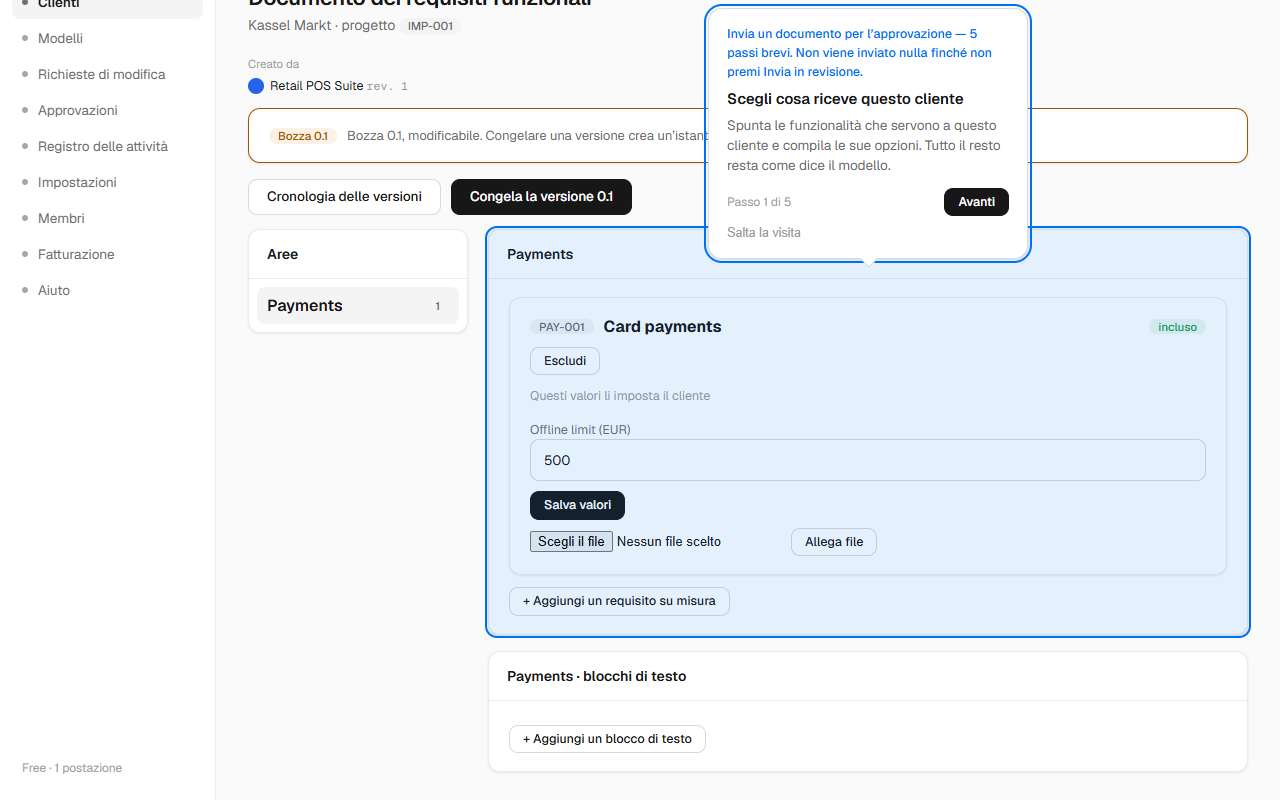
Task: Skip the tour with Salta la visita
Action: (764, 232)
